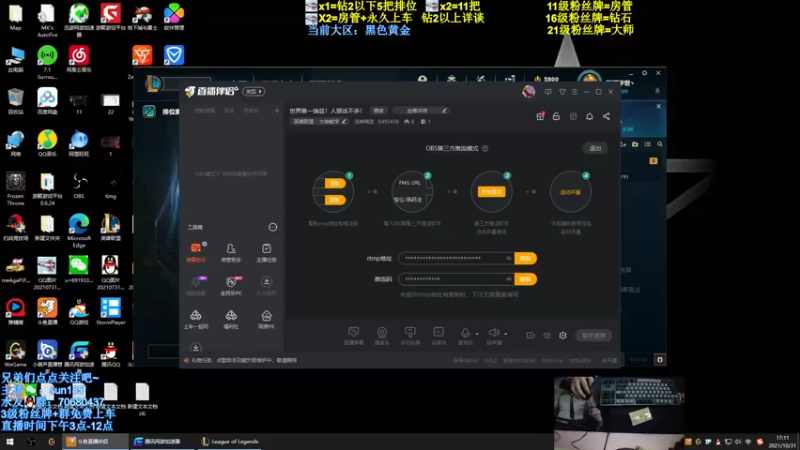Click the calendar icon beside the bell
This screenshot has width=800, height=450.
click(x=573, y=116)
